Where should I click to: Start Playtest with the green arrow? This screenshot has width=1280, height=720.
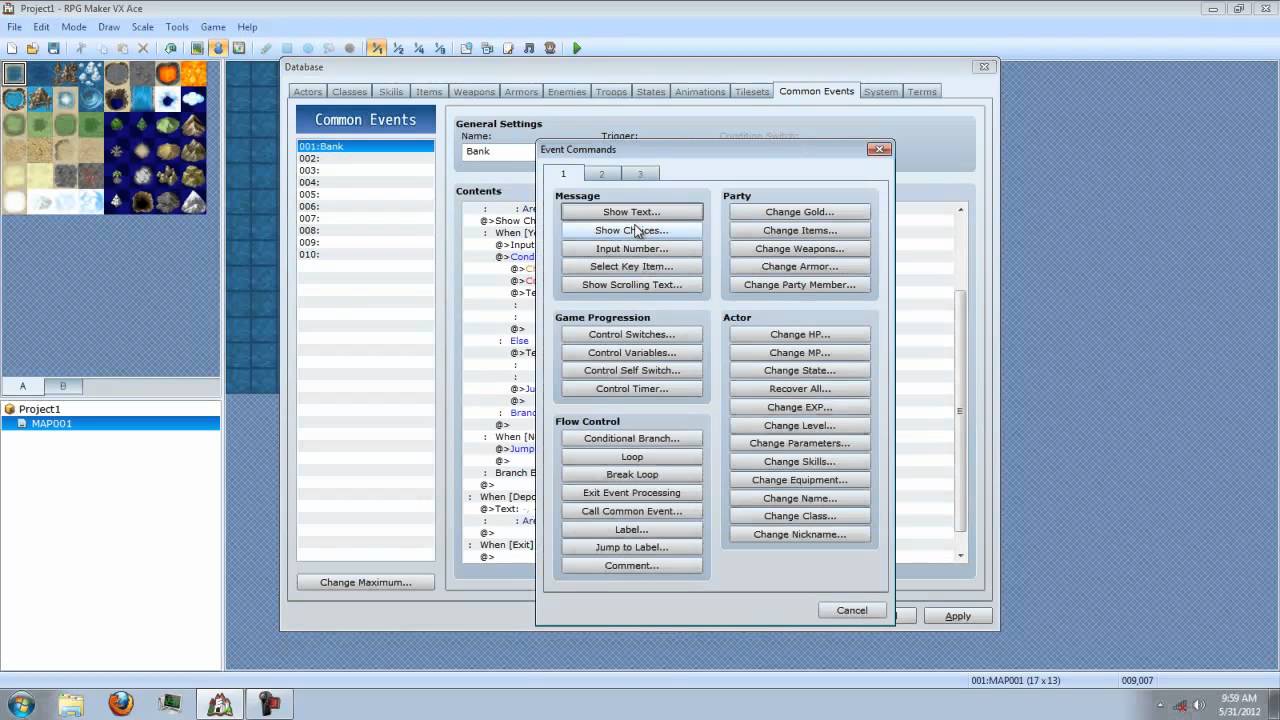[577, 48]
